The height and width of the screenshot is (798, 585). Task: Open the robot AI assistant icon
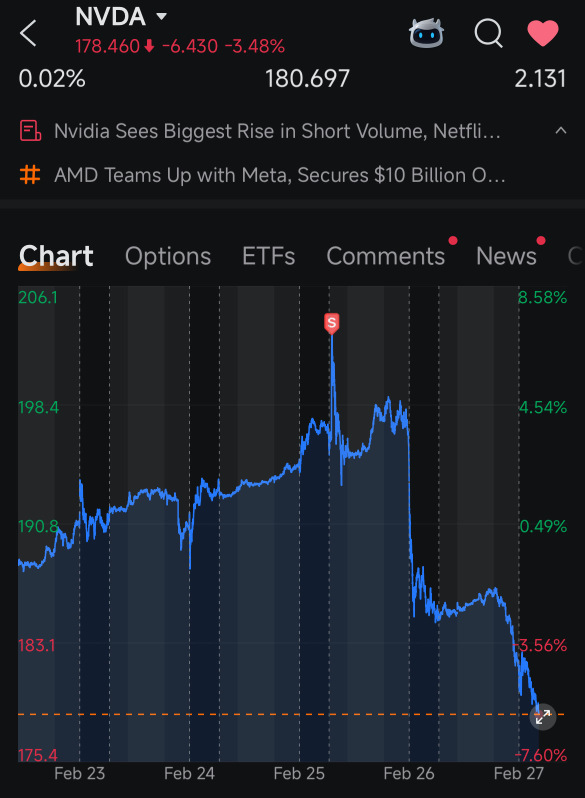click(426, 34)
